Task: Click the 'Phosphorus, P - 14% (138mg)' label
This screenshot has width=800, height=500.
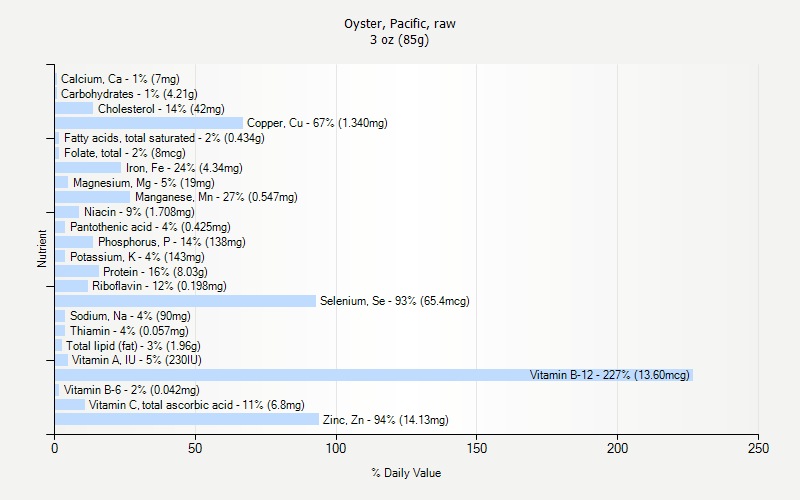Action: pyautogui.click(x=172, y=242)
